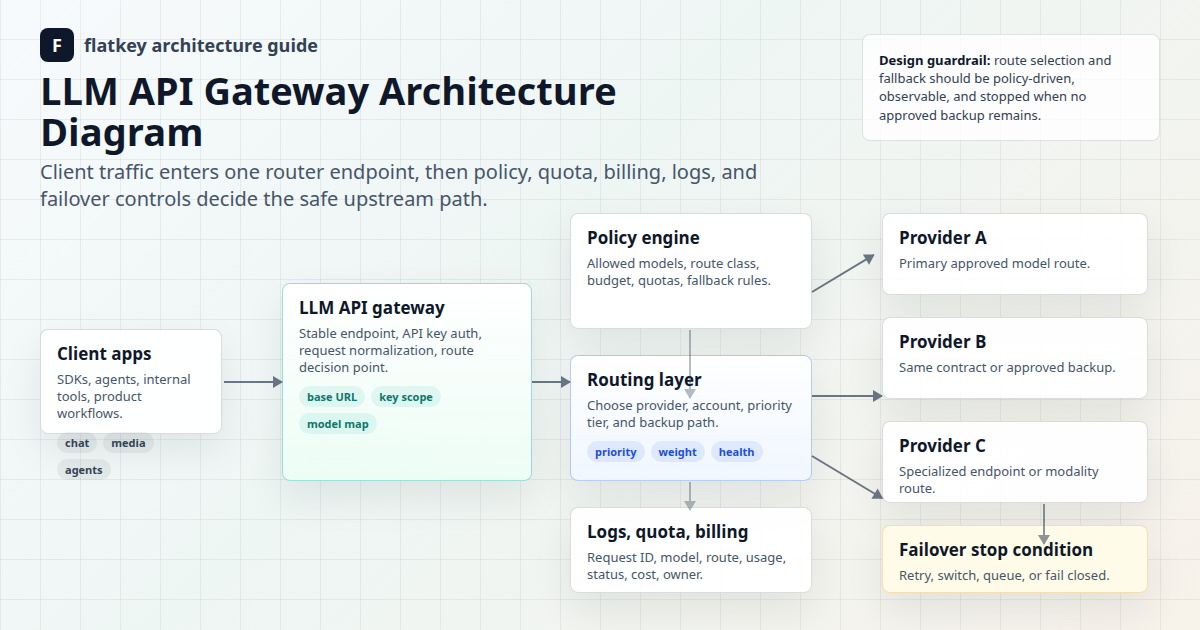Click the agents tag pill
Screen dimensions: 1200x630
(84, 470)
